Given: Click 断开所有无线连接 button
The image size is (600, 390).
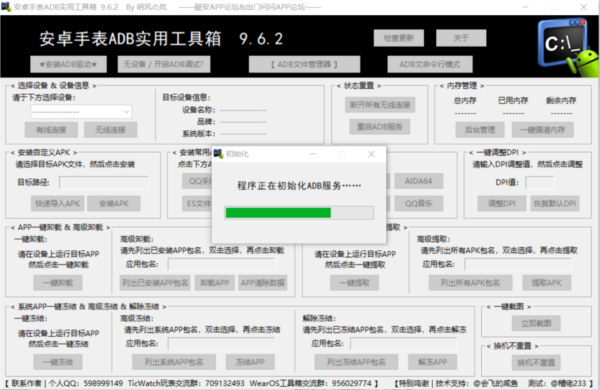Looking at the screenshot, I should [380, 105].
